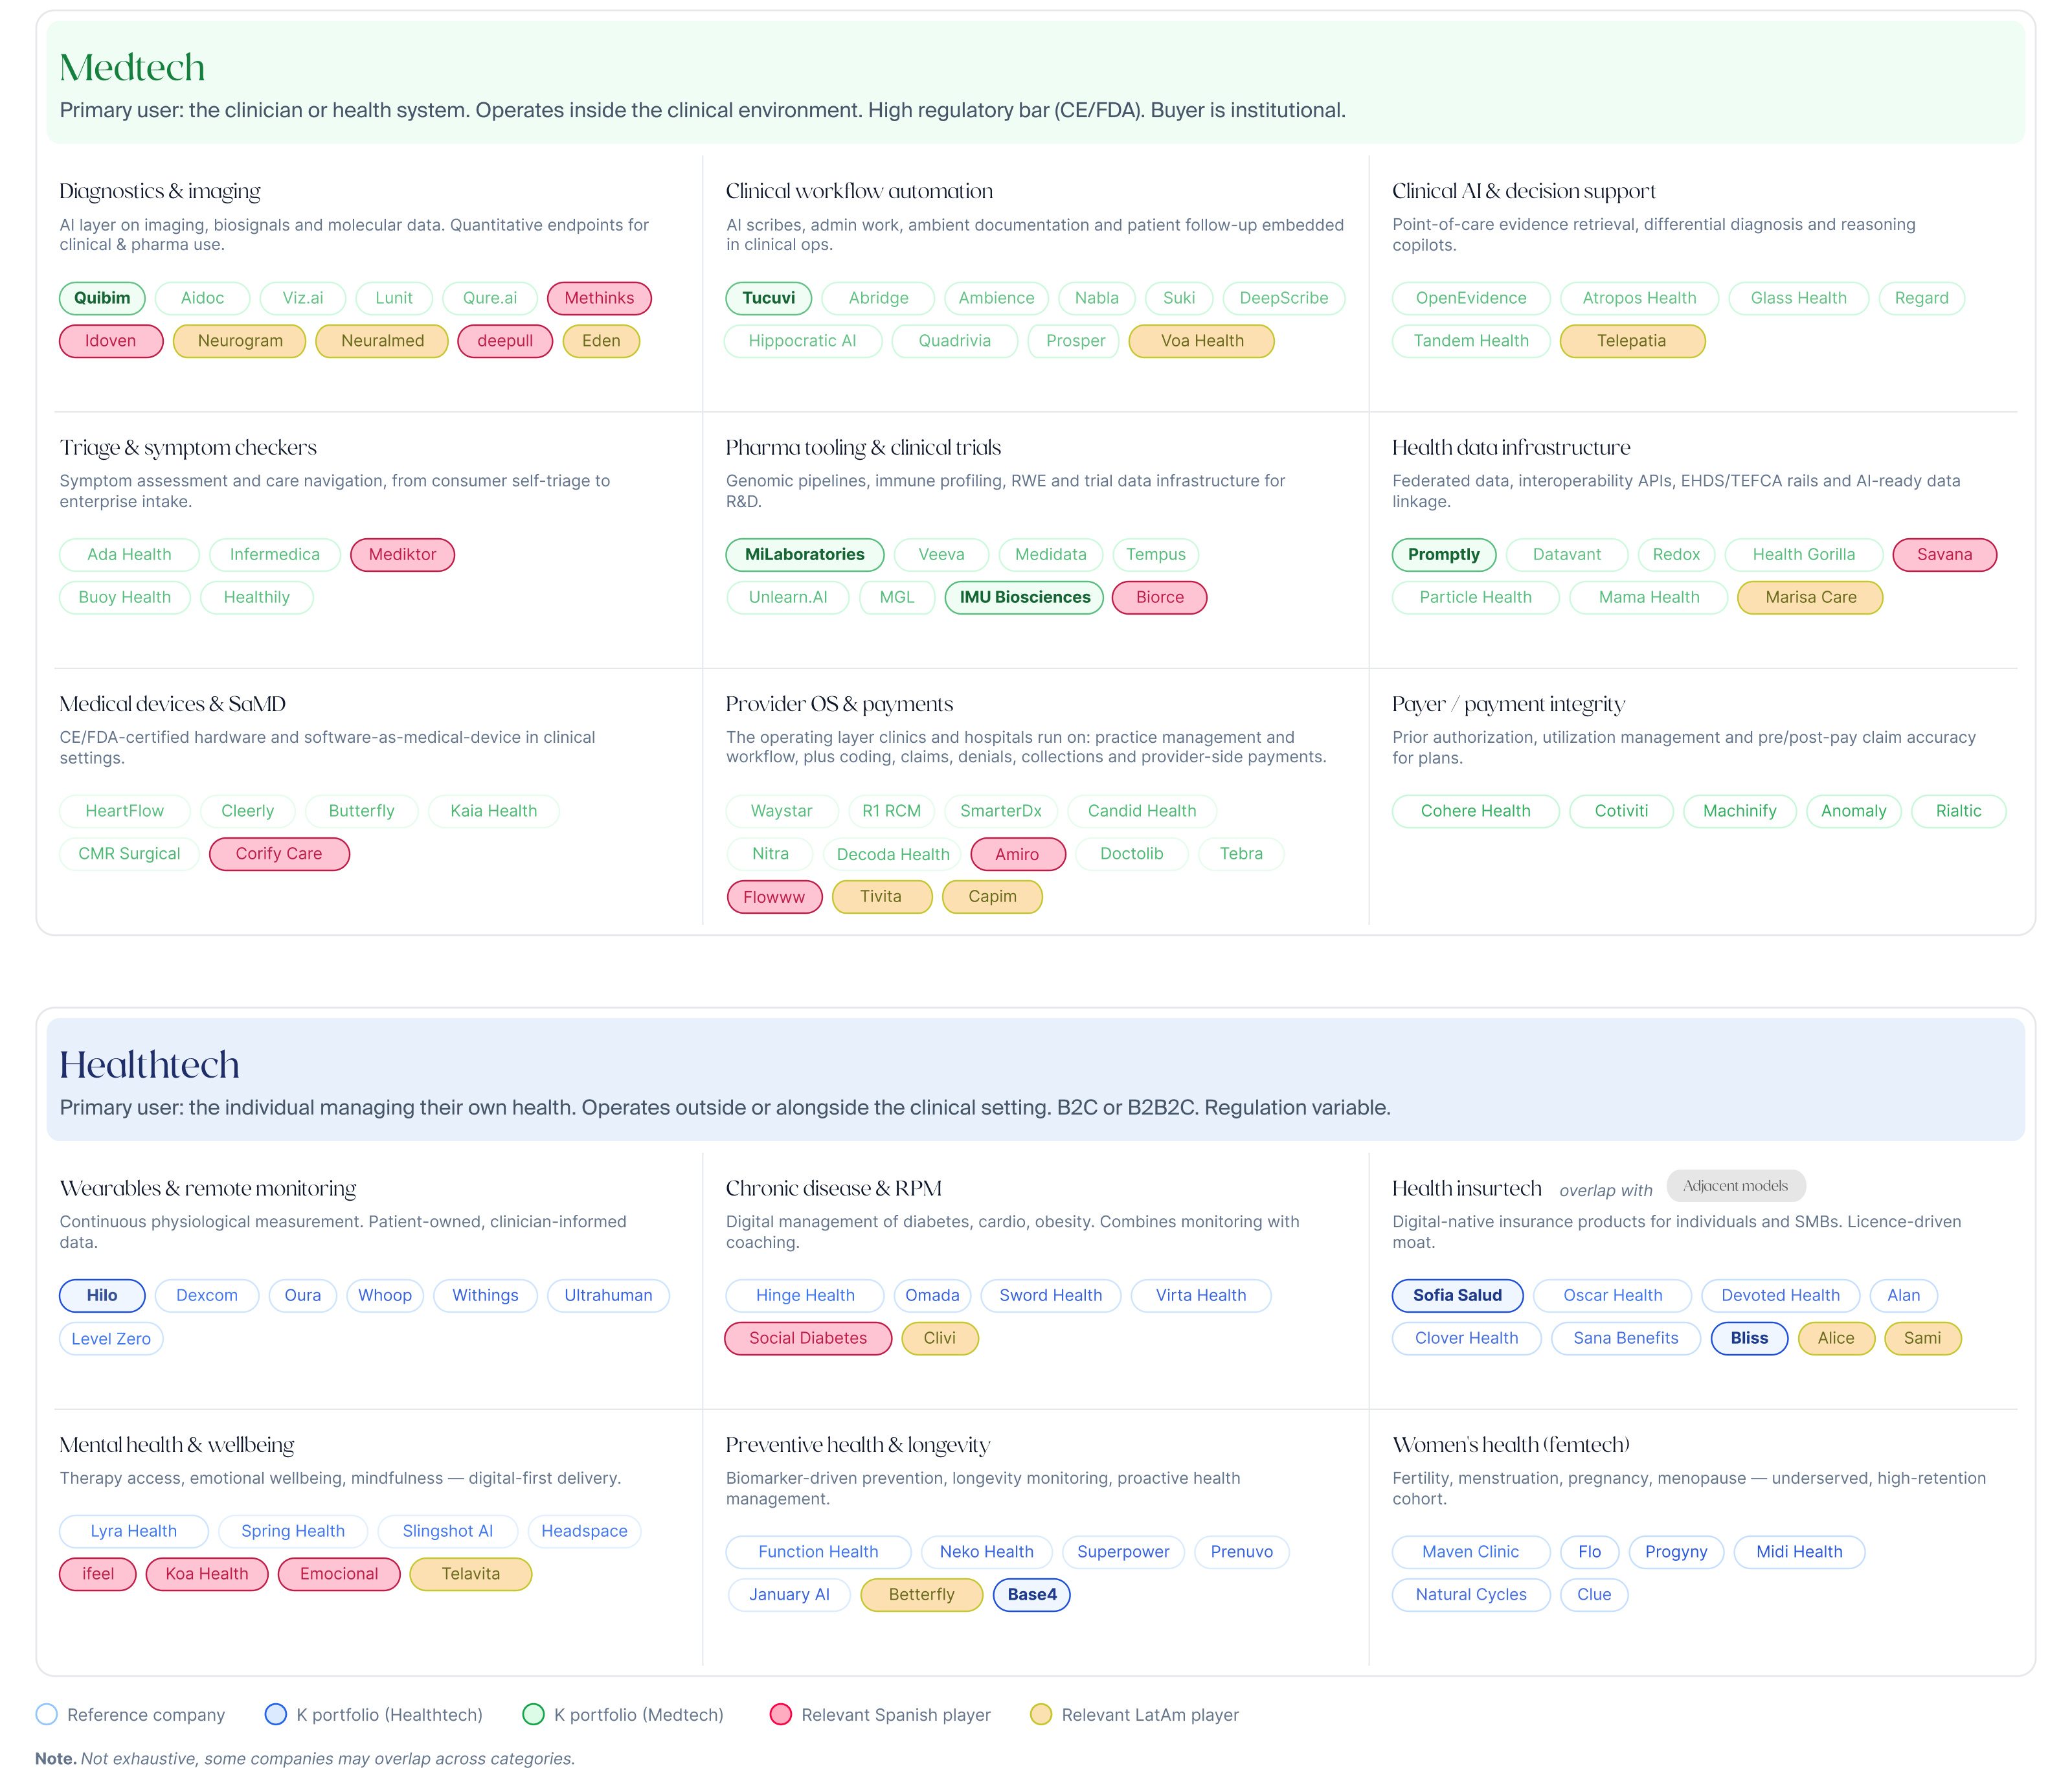The width and height of the screenshot is (2072, 1768).
Task: Select the Telavita mental health pill
Action: pos(470,1575)
